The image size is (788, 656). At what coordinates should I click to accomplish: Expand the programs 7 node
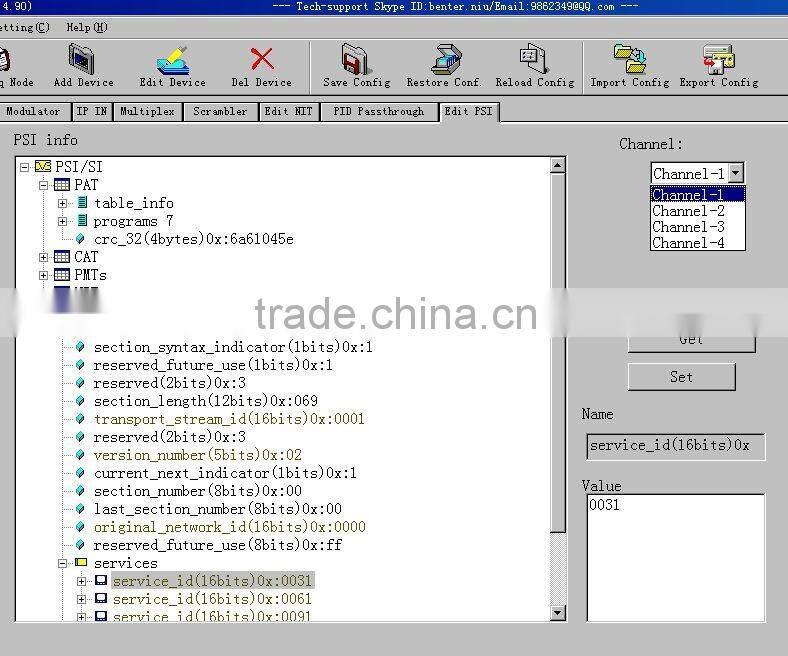62,221
